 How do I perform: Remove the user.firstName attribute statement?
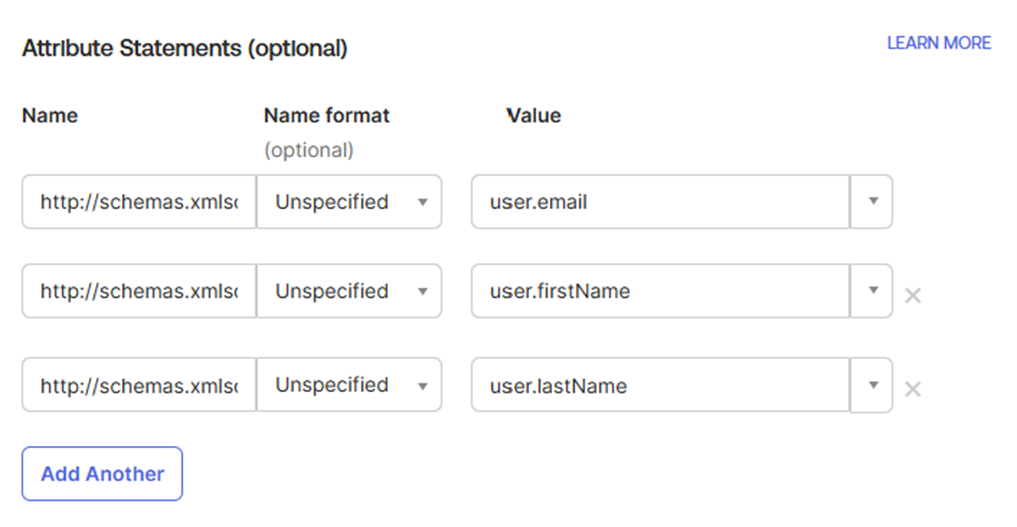click(912, 296)
